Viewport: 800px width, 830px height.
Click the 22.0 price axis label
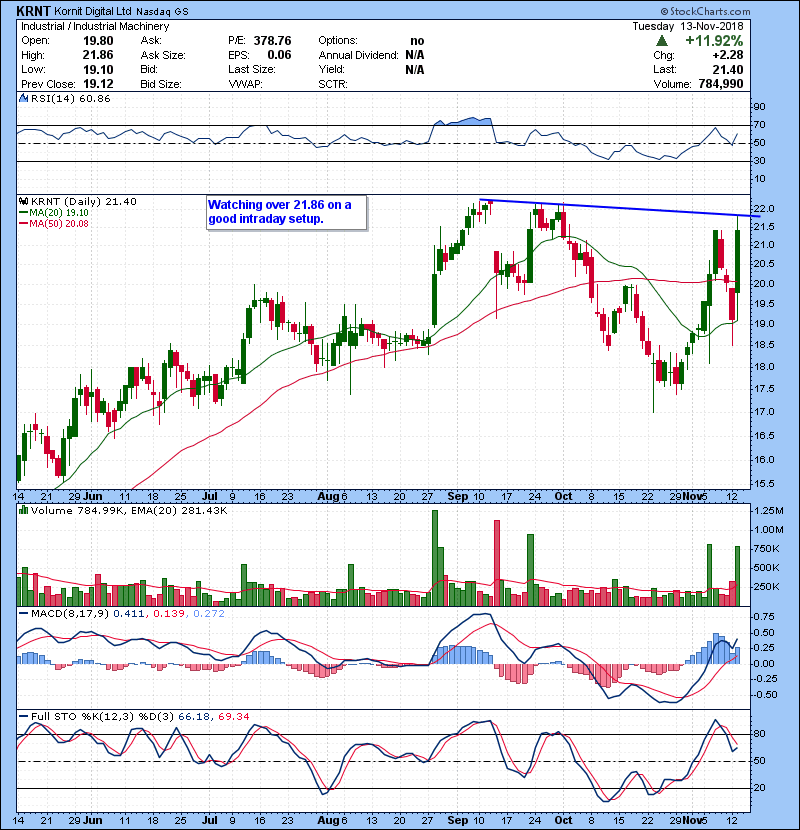click(x=765, y=209)
